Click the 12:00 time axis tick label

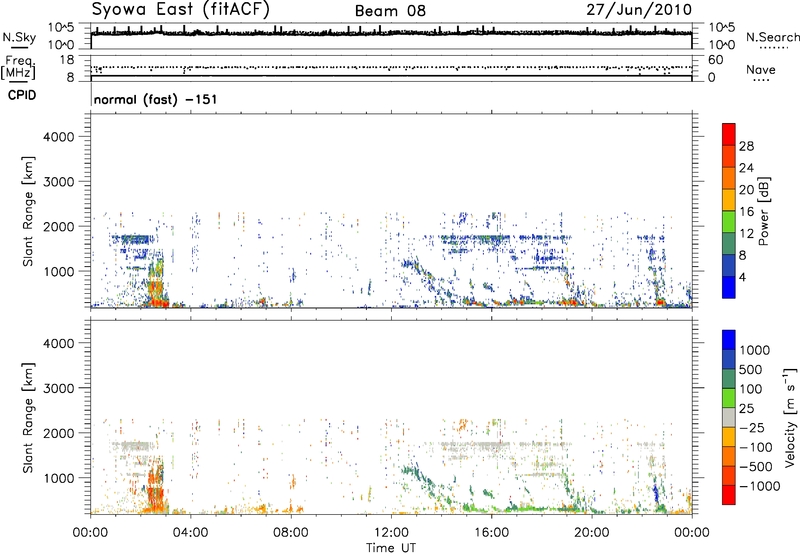coord(391,533)
